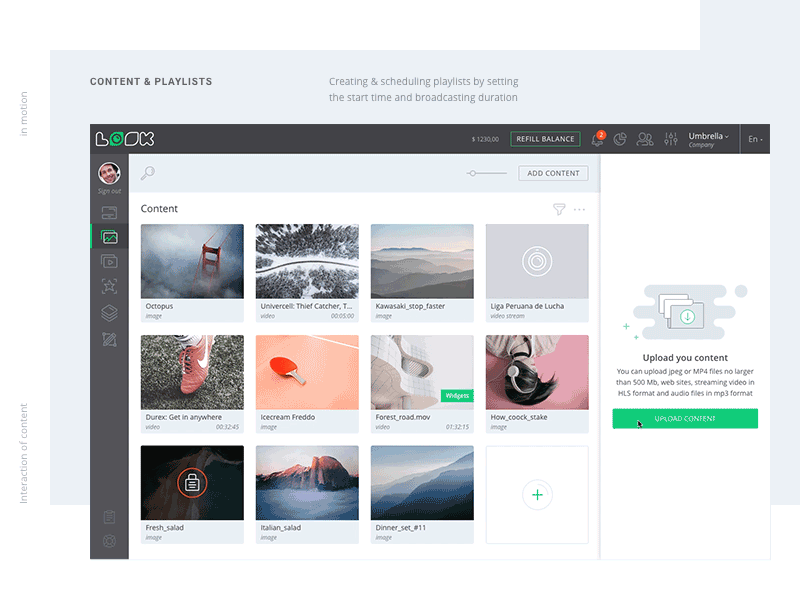Open the Italian_salad thumbnail

307,483
